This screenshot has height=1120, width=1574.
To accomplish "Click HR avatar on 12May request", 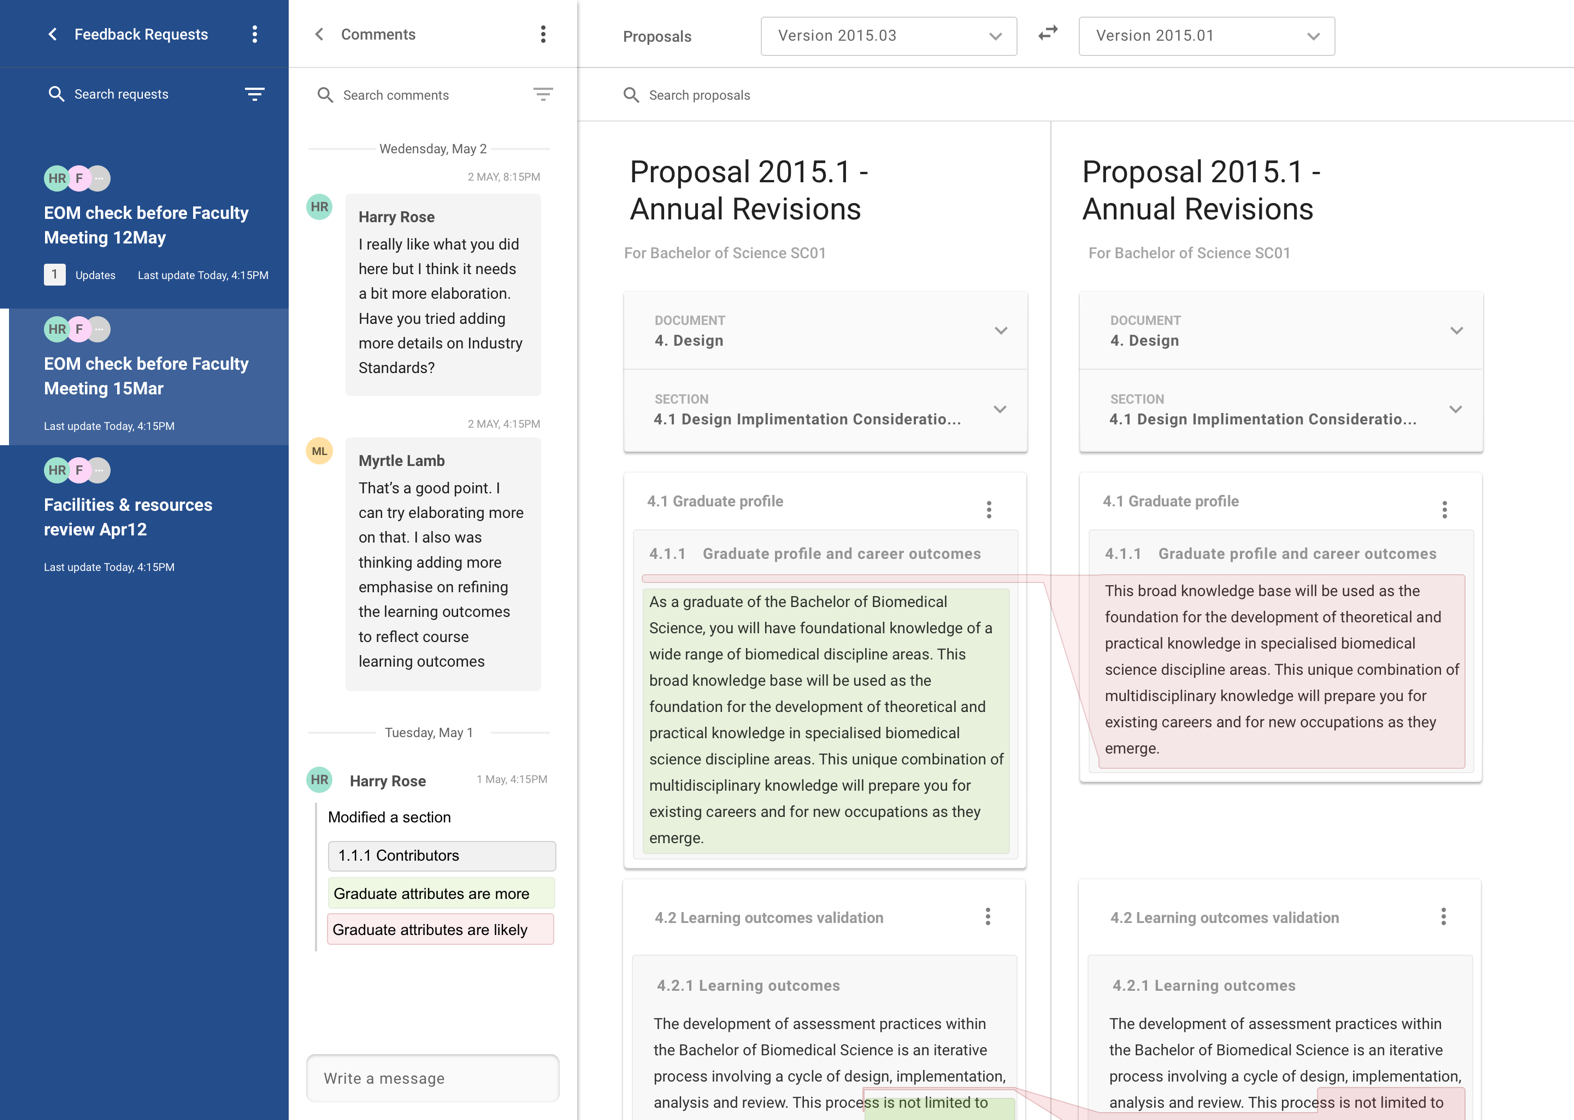I will pos(57,178).
